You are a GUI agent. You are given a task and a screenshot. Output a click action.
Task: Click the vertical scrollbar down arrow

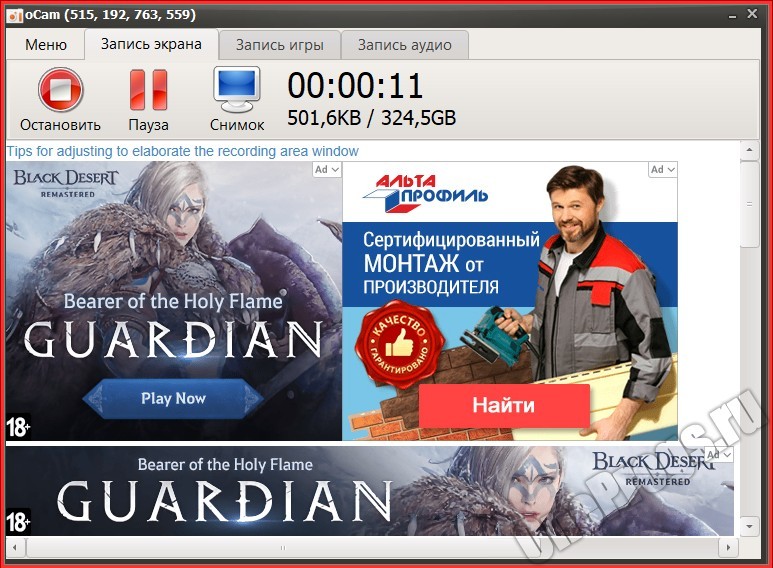pyautogui.click(x=749, y=526)
